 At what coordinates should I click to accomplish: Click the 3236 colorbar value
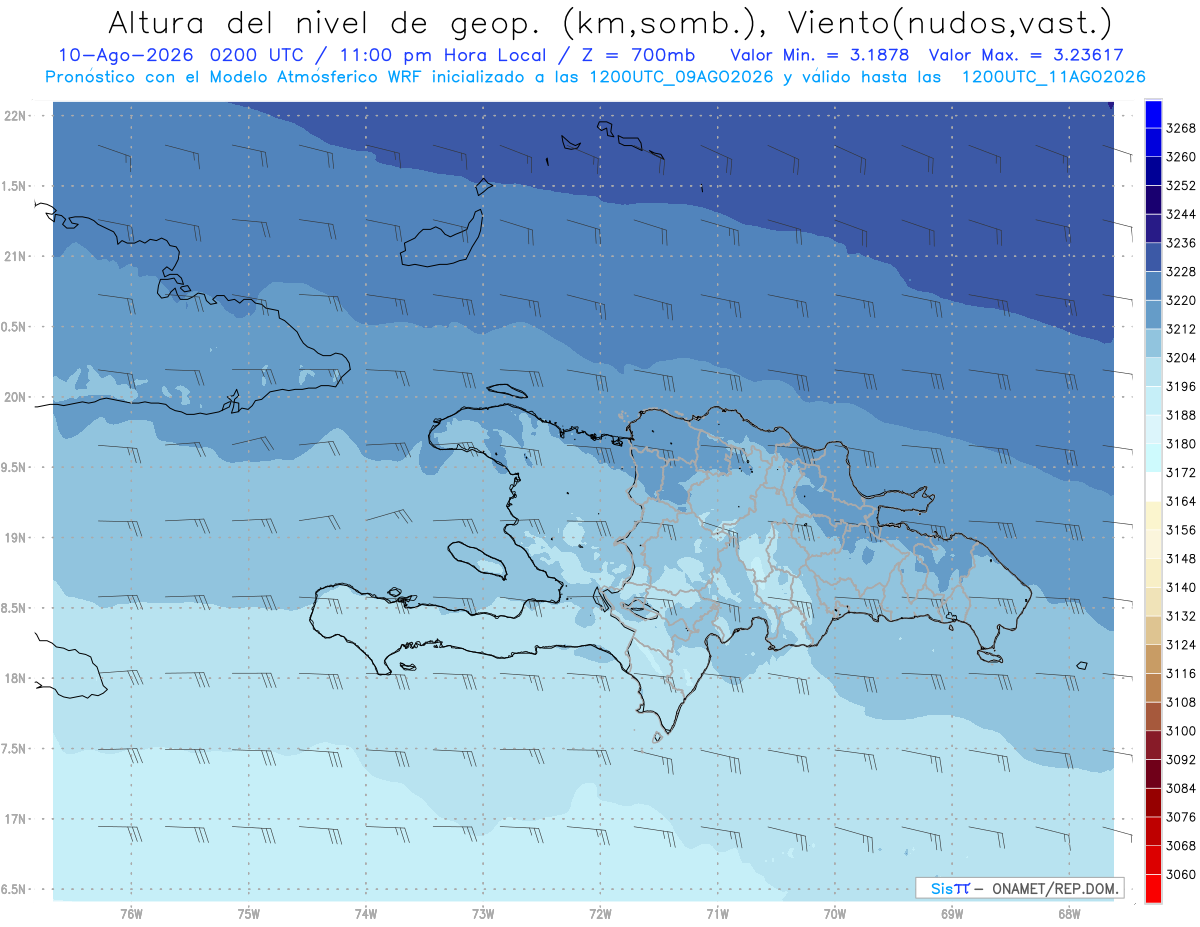(x=1181, y=243)
